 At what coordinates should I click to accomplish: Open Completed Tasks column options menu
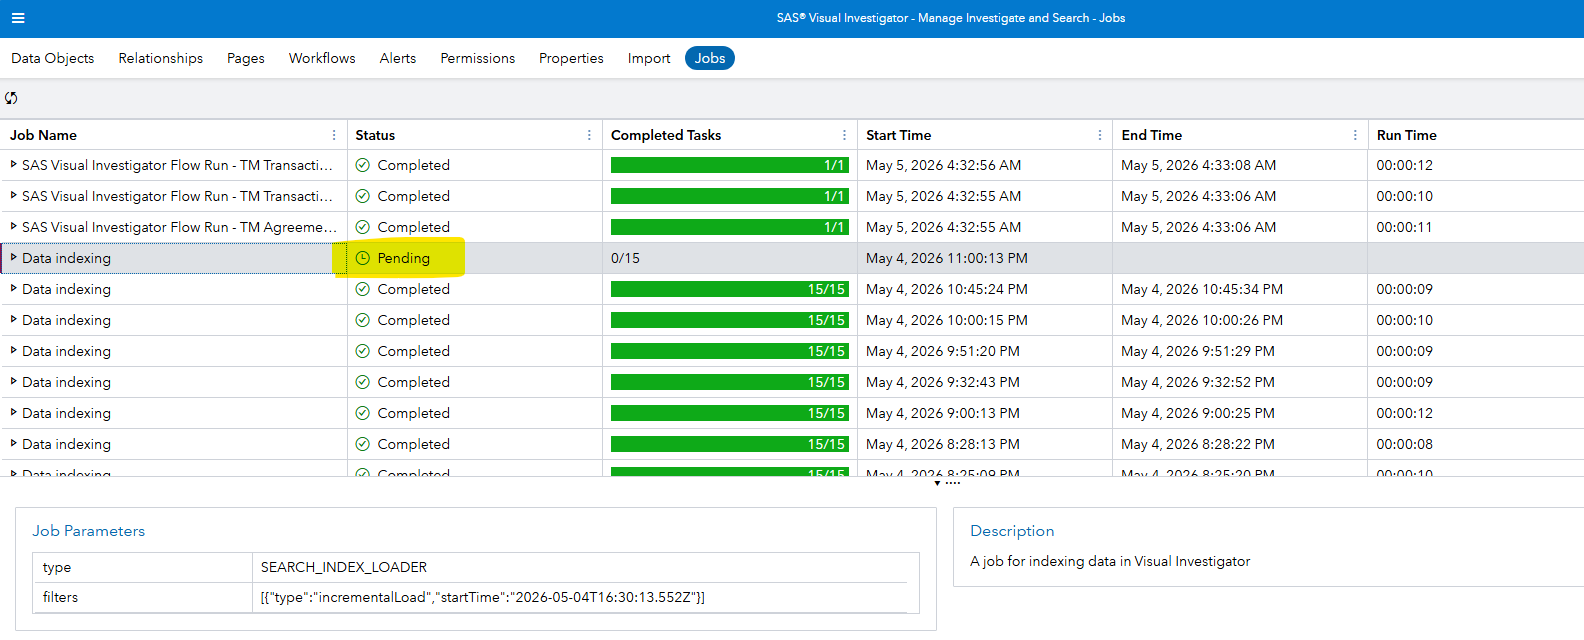point(844,135)
